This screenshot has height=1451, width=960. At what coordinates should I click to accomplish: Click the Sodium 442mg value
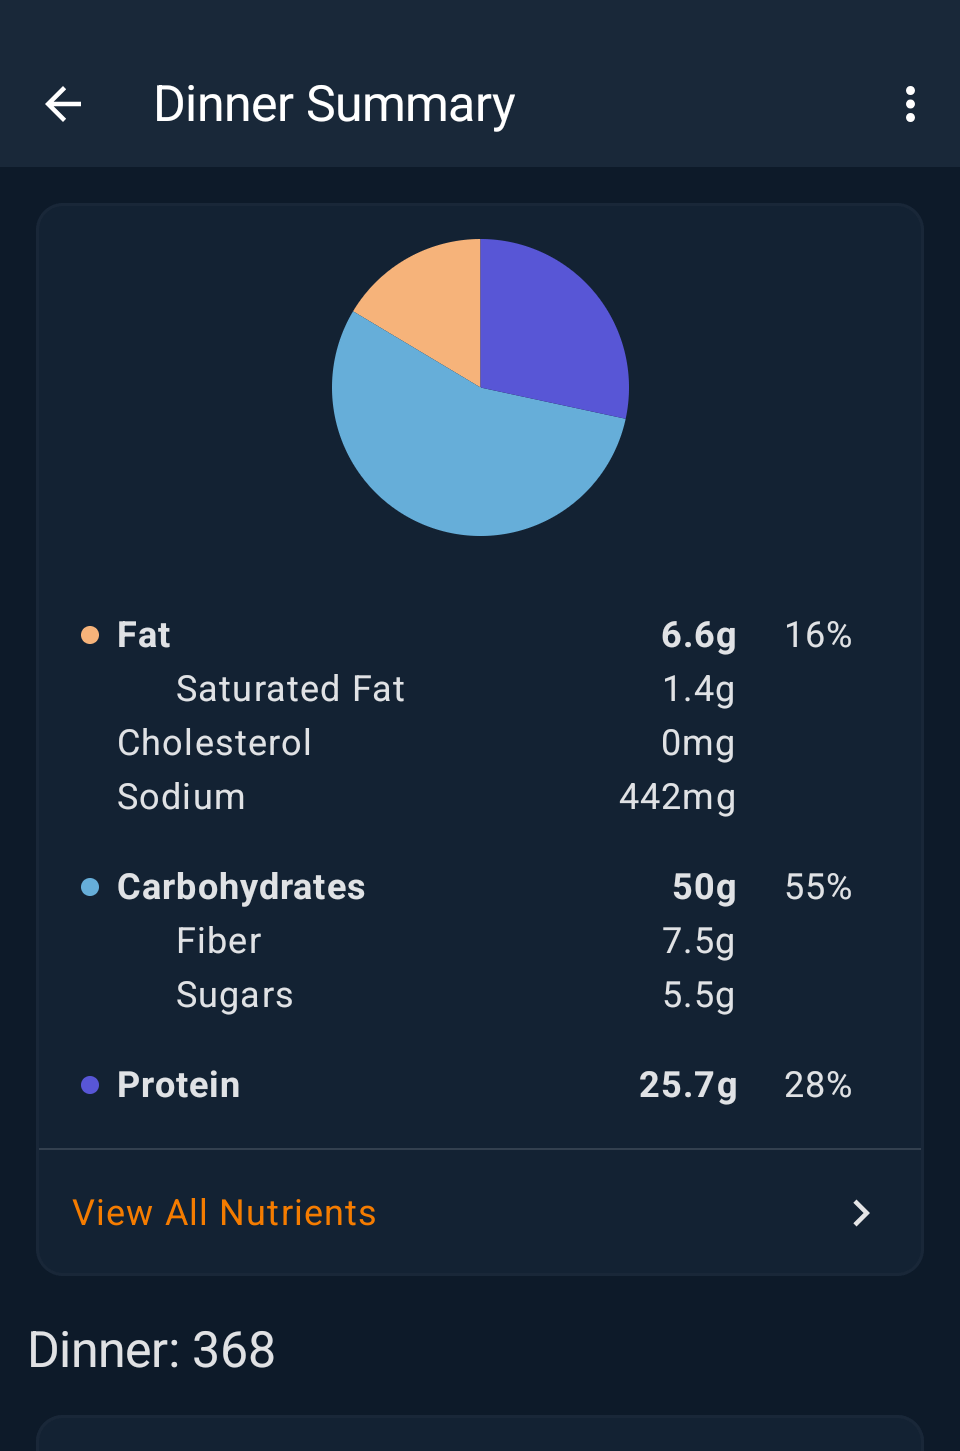pos(677,797)
